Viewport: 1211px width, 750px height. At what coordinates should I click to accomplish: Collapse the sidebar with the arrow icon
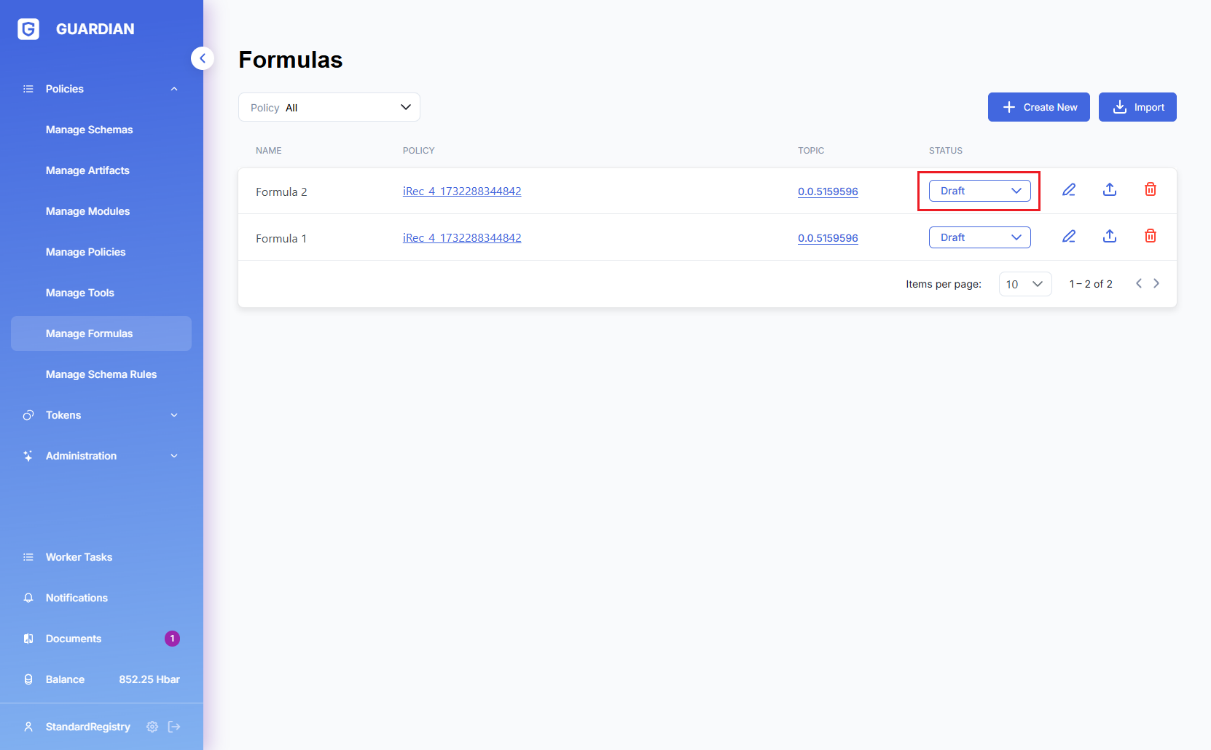point(203,59)
